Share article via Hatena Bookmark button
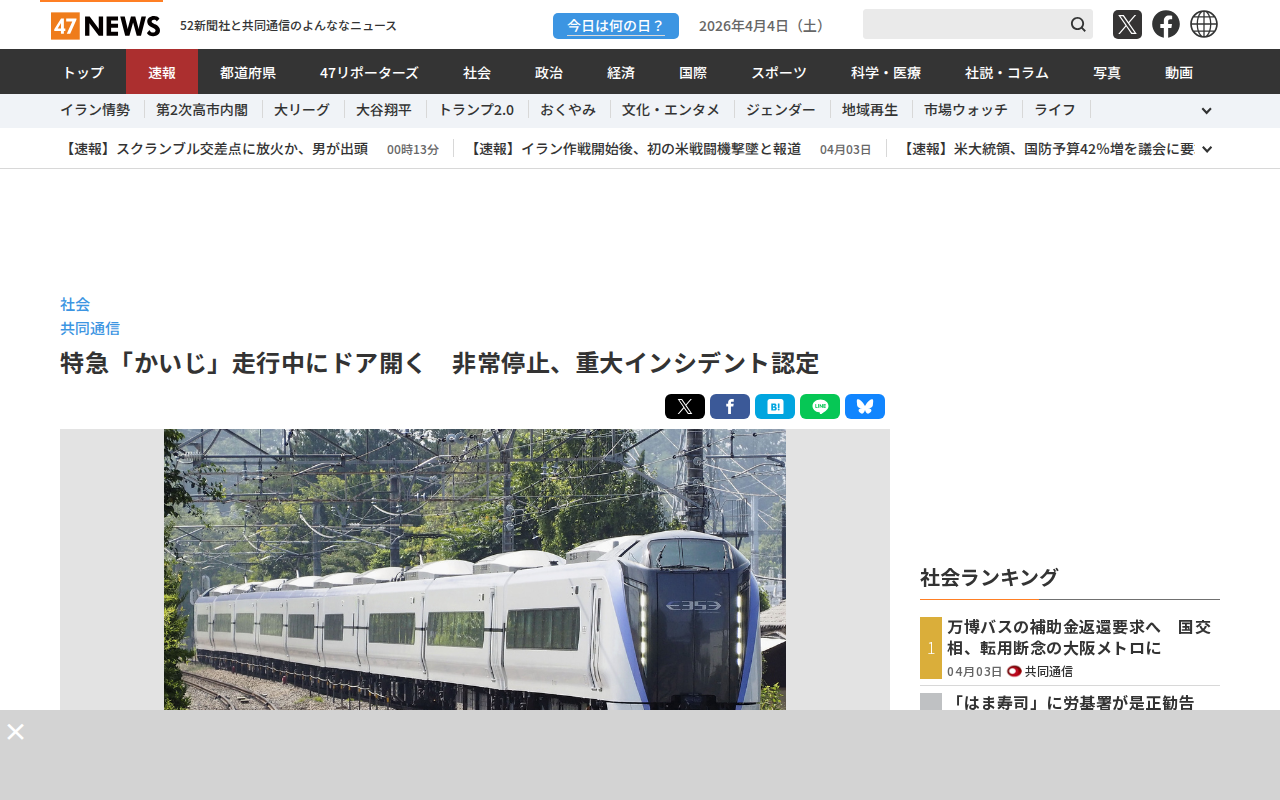Image resolution: width=1280 pixels, height=800 pixels. pos(775,407)
